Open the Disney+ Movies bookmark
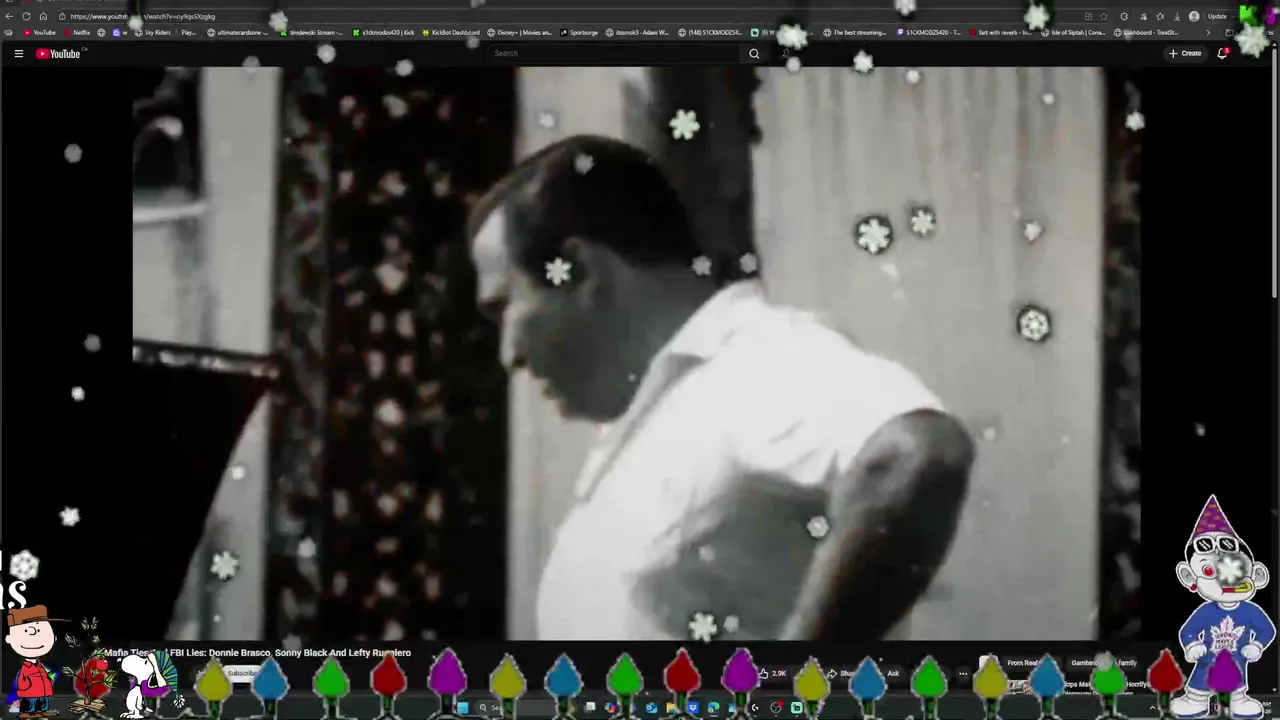The height and width of the screenshot is (720, 1280). 520,33
